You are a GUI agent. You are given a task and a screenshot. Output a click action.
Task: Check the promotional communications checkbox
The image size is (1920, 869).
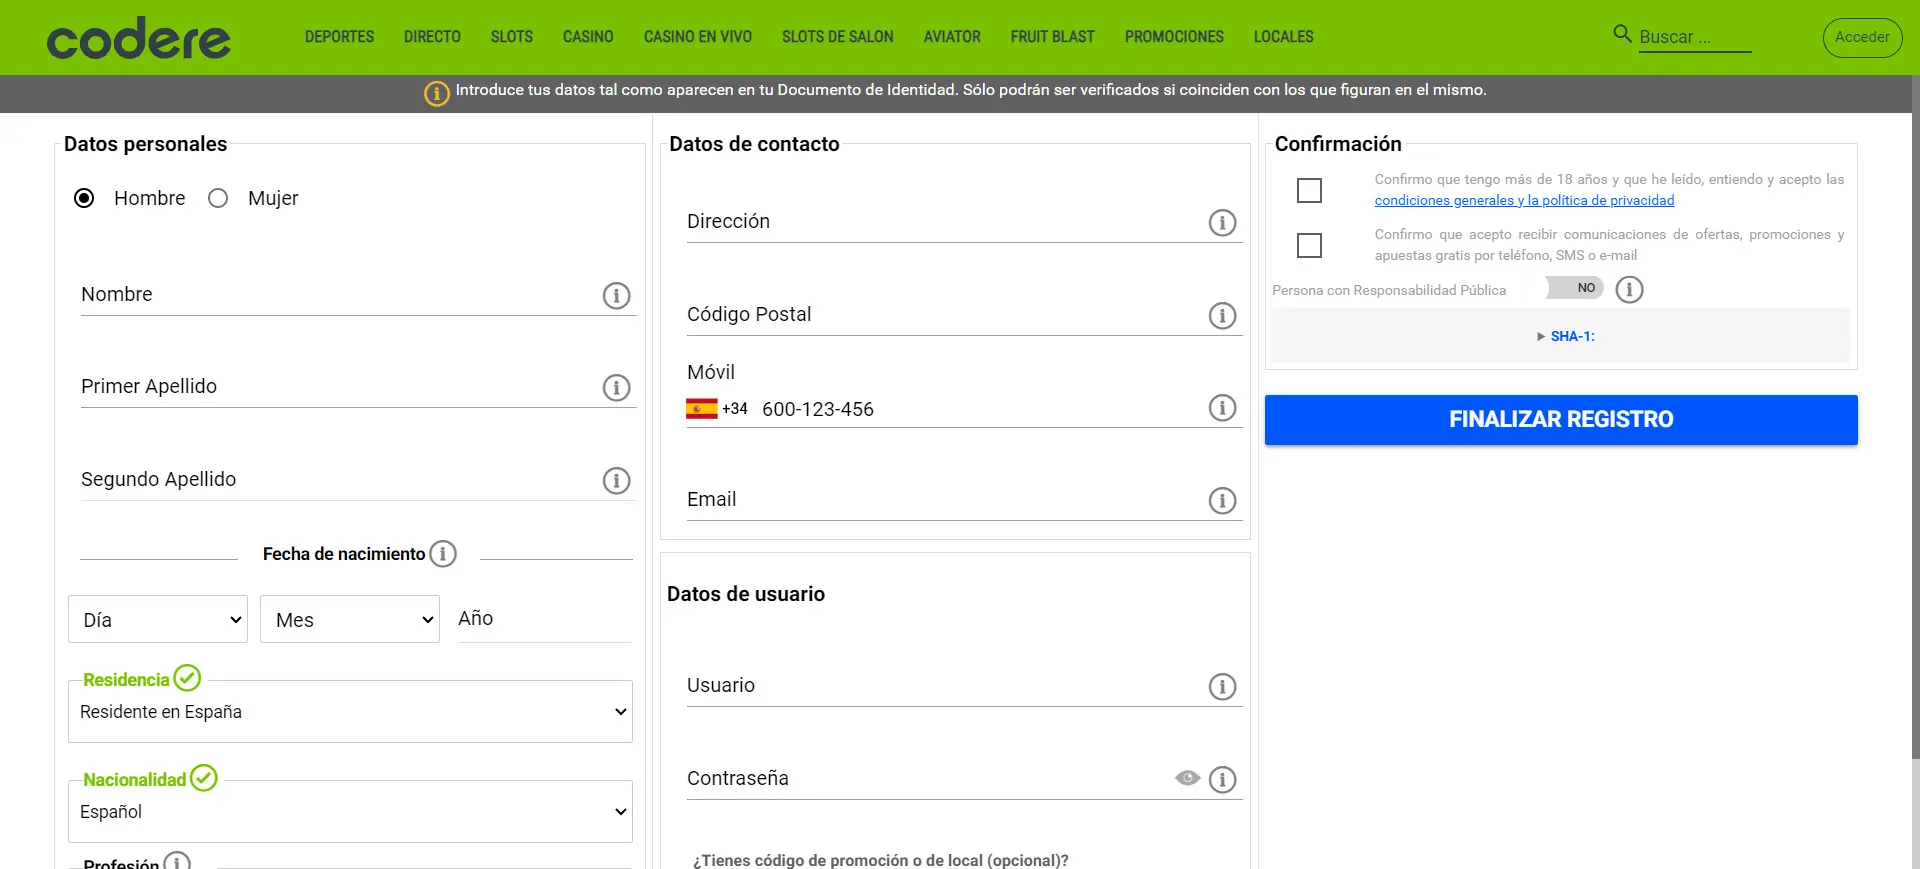(1309, 245)
